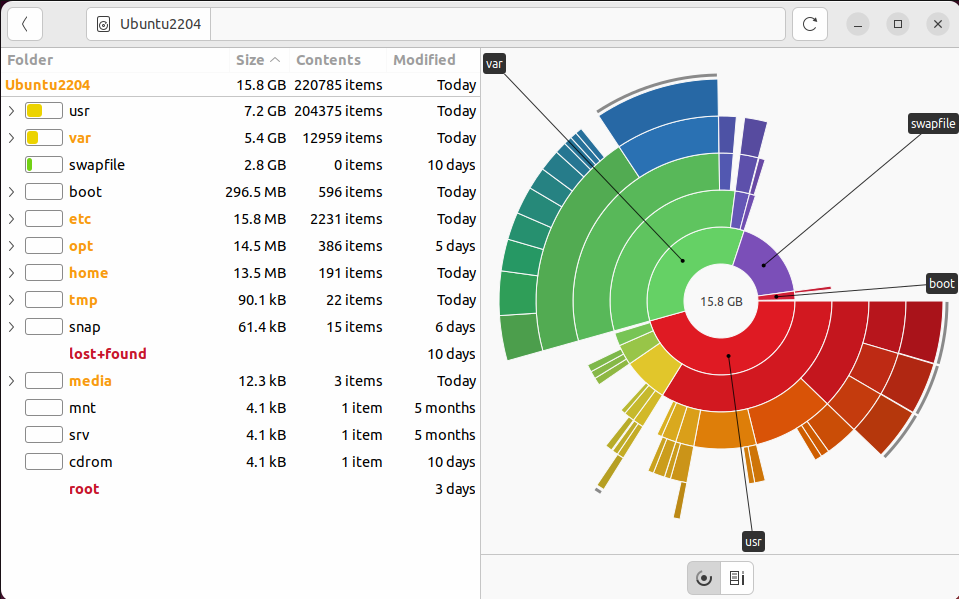Image resolution: width=959 pixels, height=599 pixels.
Task: Select the cdrom folder entry
Action: pyautogui.click(x=91, y=461)
